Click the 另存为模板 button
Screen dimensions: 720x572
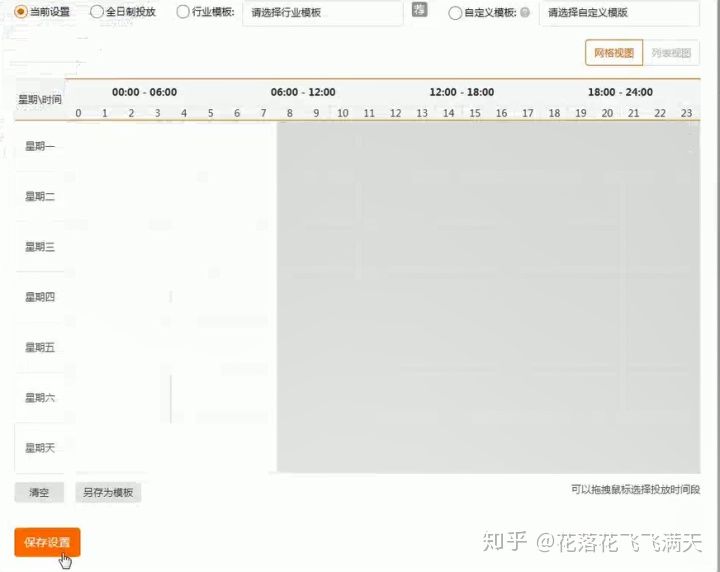click(108, 493)
